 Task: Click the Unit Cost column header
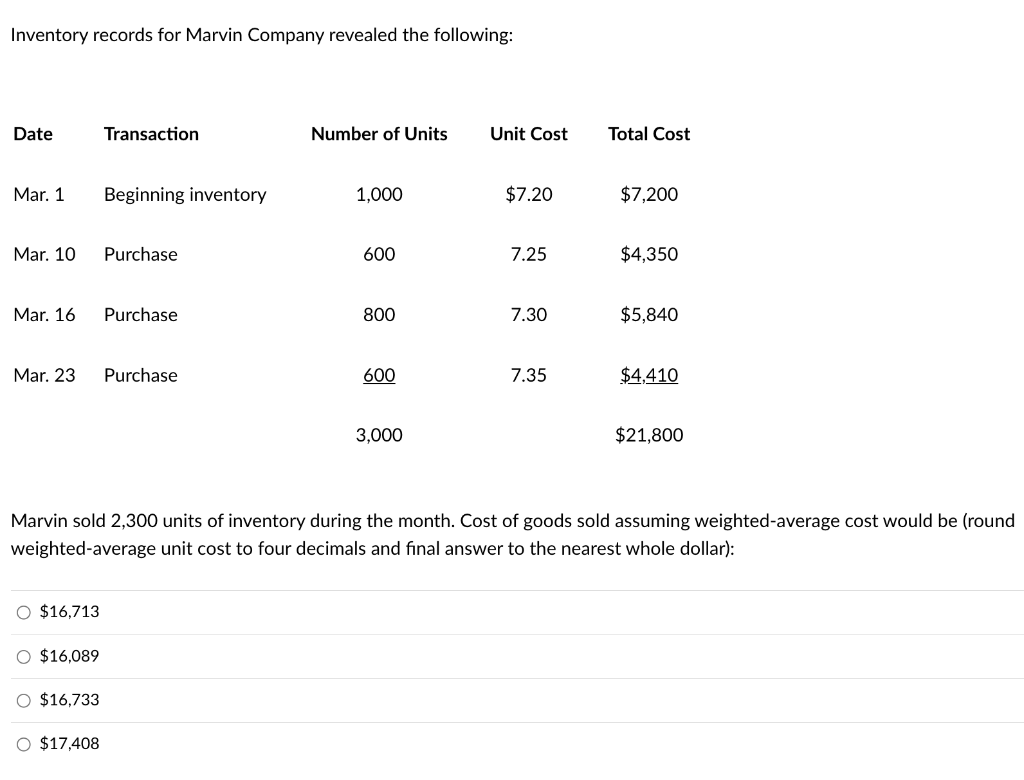coord(528,134)
